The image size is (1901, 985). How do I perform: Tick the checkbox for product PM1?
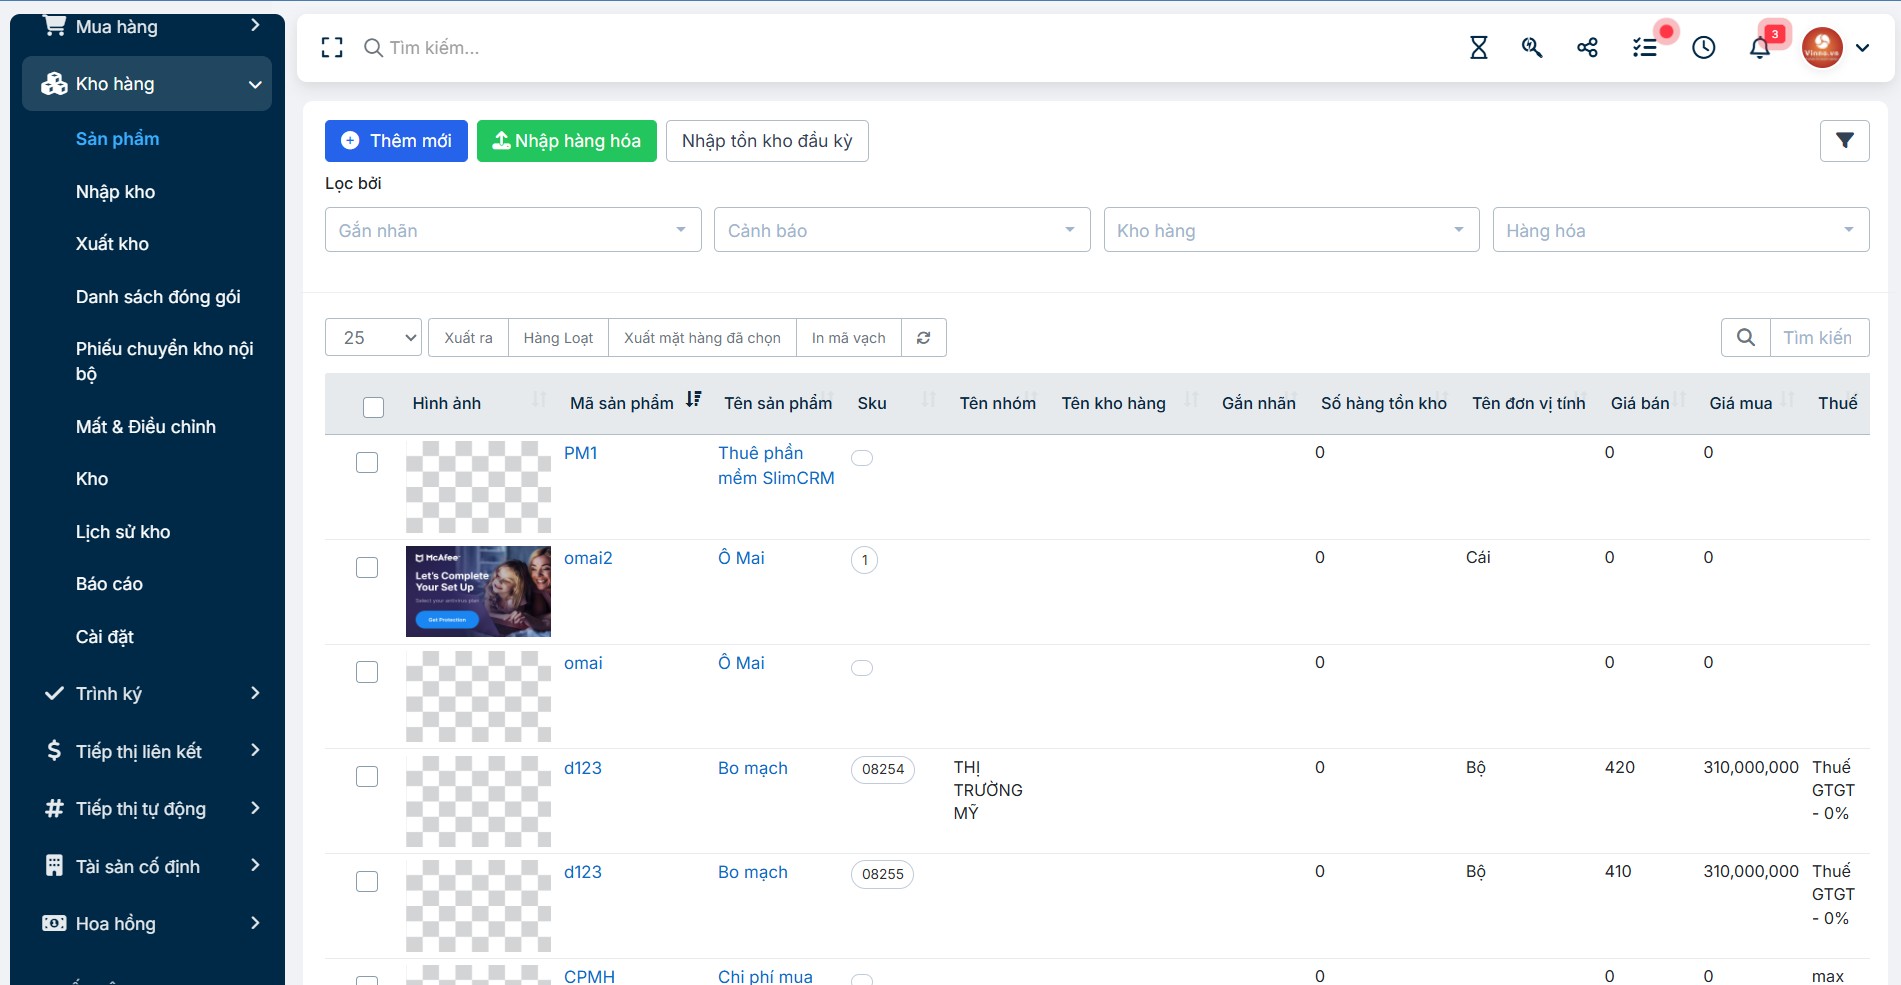tap(367, 462)
